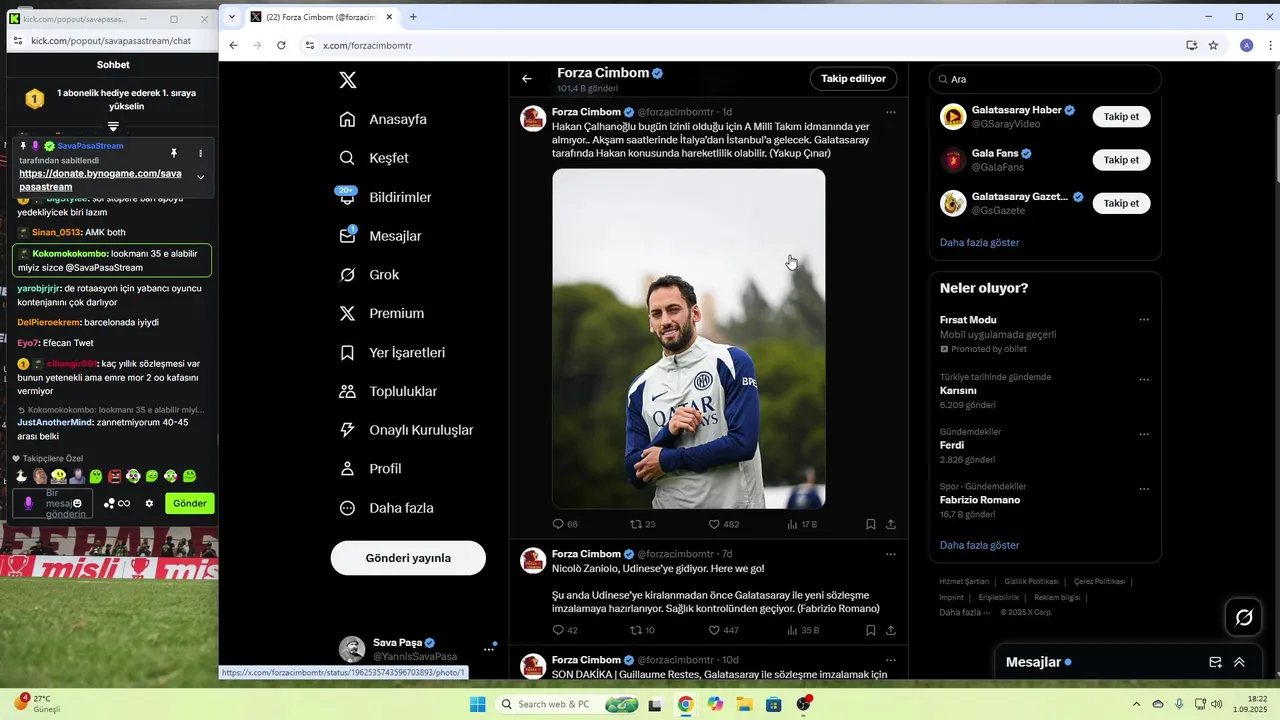Open Profil page
This screenshot has height=720, width=1280.
point(370,468)
